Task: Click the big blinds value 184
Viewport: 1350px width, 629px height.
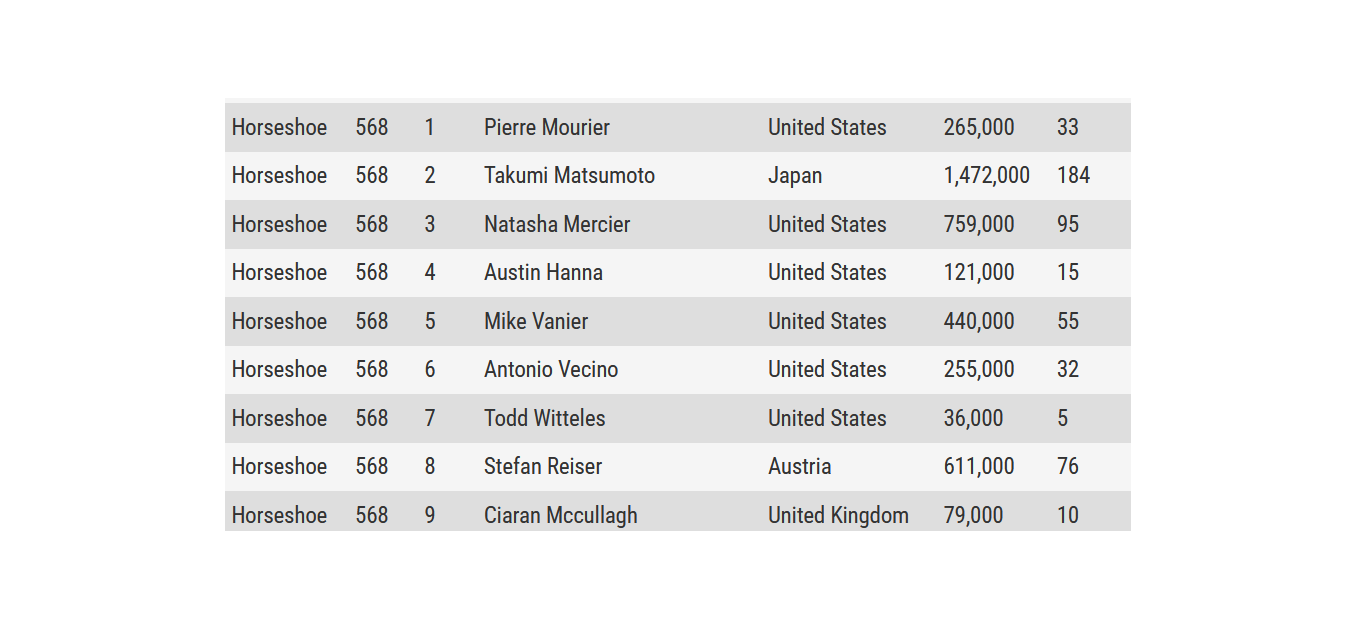Action: (x=1073, y=176)
